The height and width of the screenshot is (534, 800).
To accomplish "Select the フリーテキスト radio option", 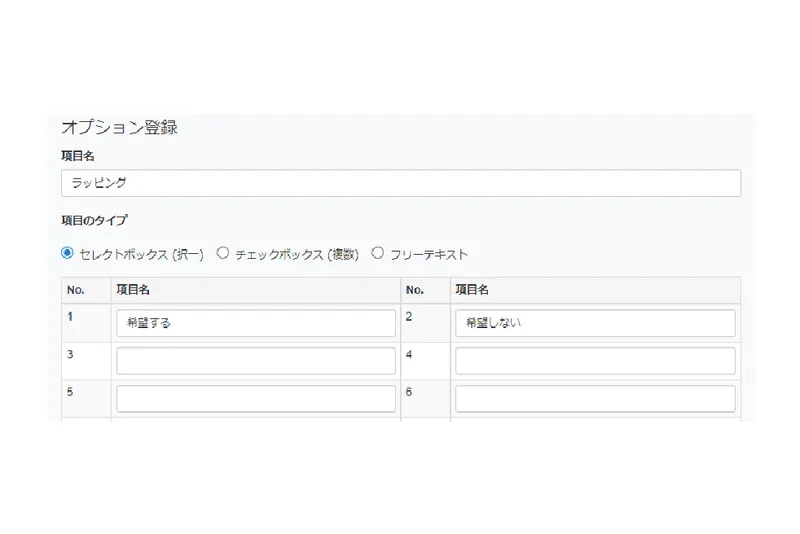I will tap(378, 253).
